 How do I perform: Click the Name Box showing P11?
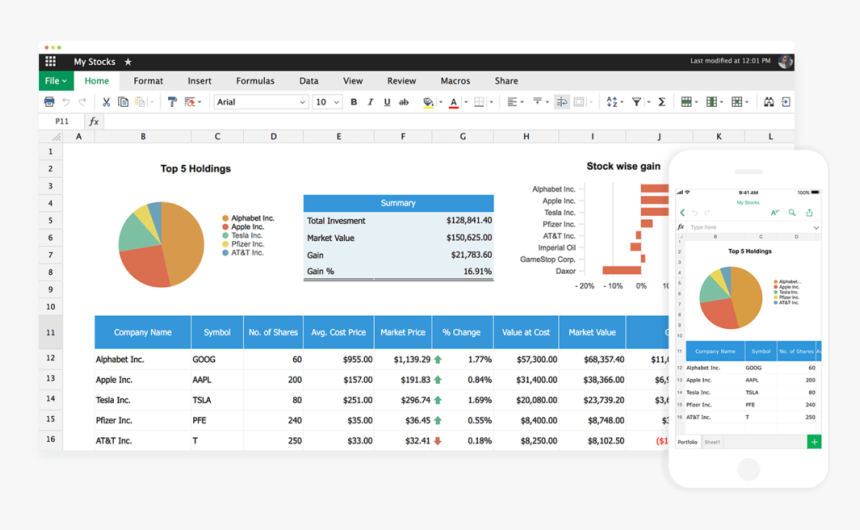pos(61,121)
